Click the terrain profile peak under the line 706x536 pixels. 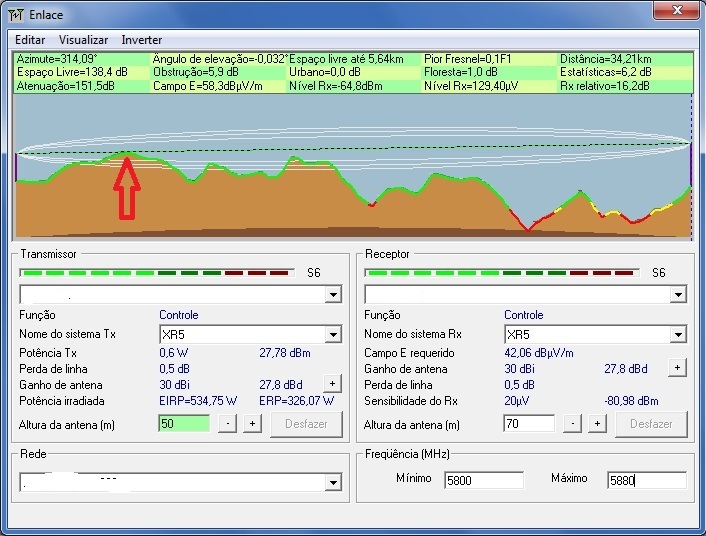(127, 154)
